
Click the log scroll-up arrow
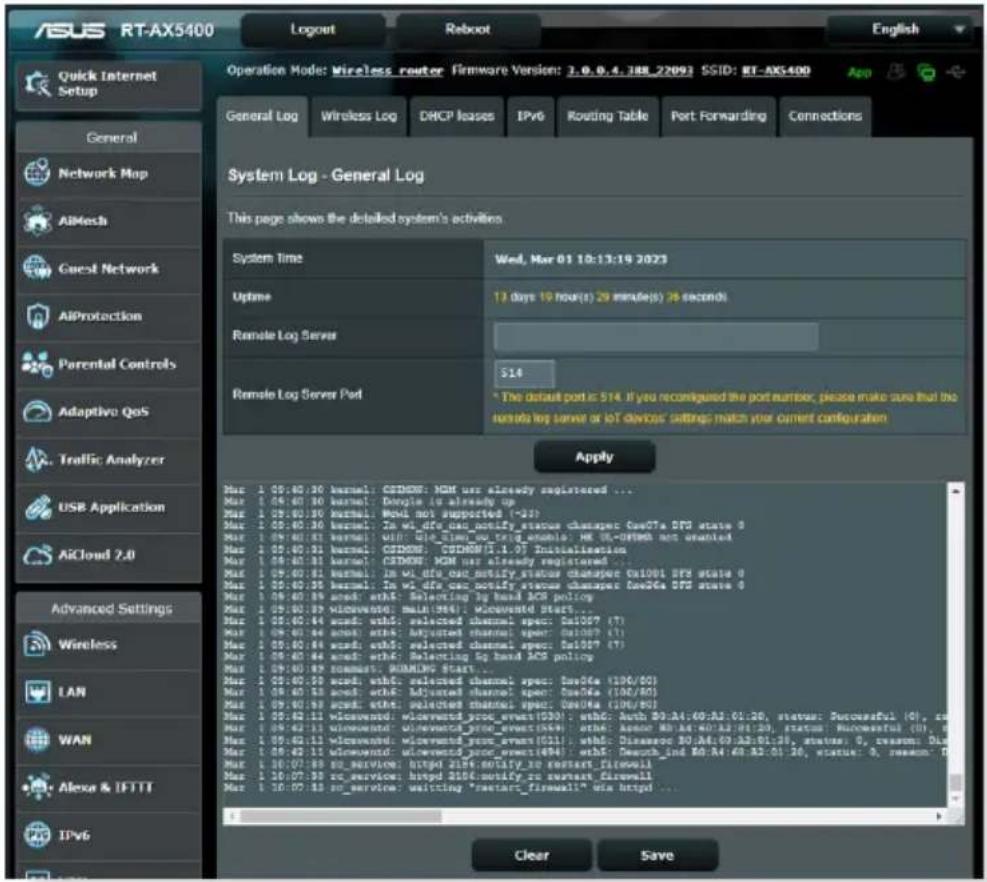[956, 490]
